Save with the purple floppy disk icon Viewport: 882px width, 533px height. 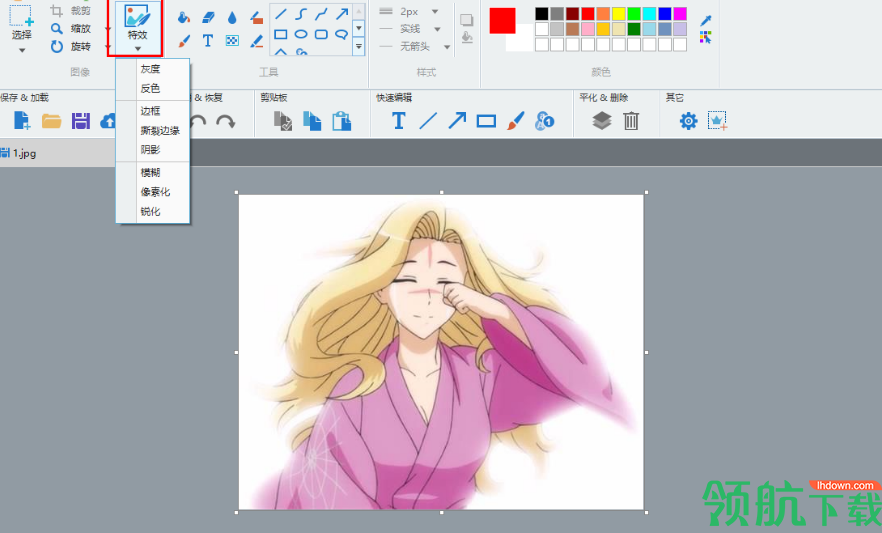pyautogui.click(x=80, y=120)
